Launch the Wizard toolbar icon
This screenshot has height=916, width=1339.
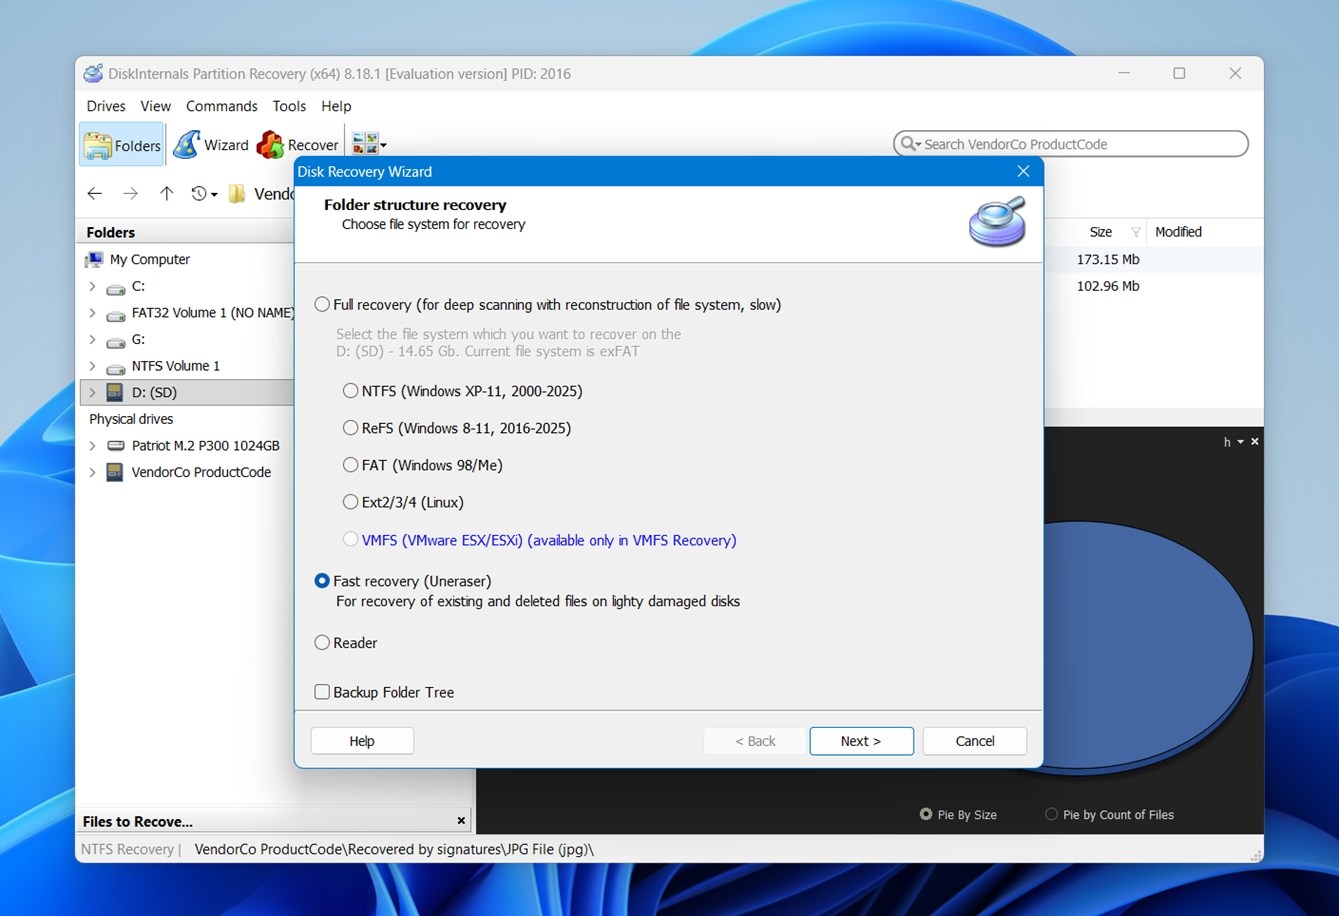[x=187, y=145]
